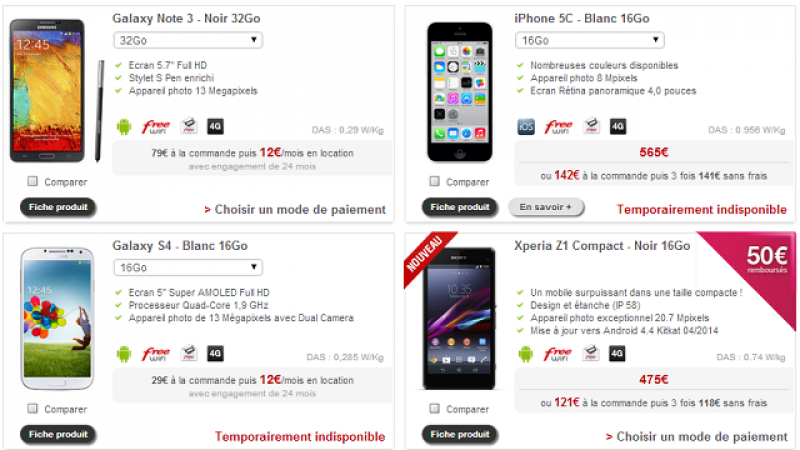Click the Free WiFi logo for Xperia Z1 Compact
This screenshot has width=800, height=450.
[x=558, y=354]
